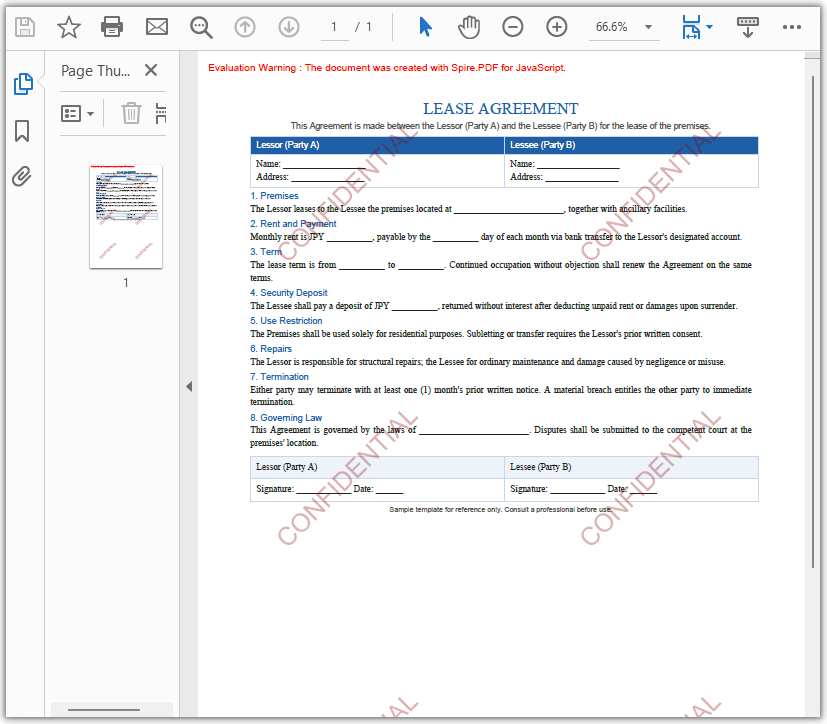The height and width of the screenshot is (724, 827).
Task: Print the document via printer icon
Action: point(112,26)
